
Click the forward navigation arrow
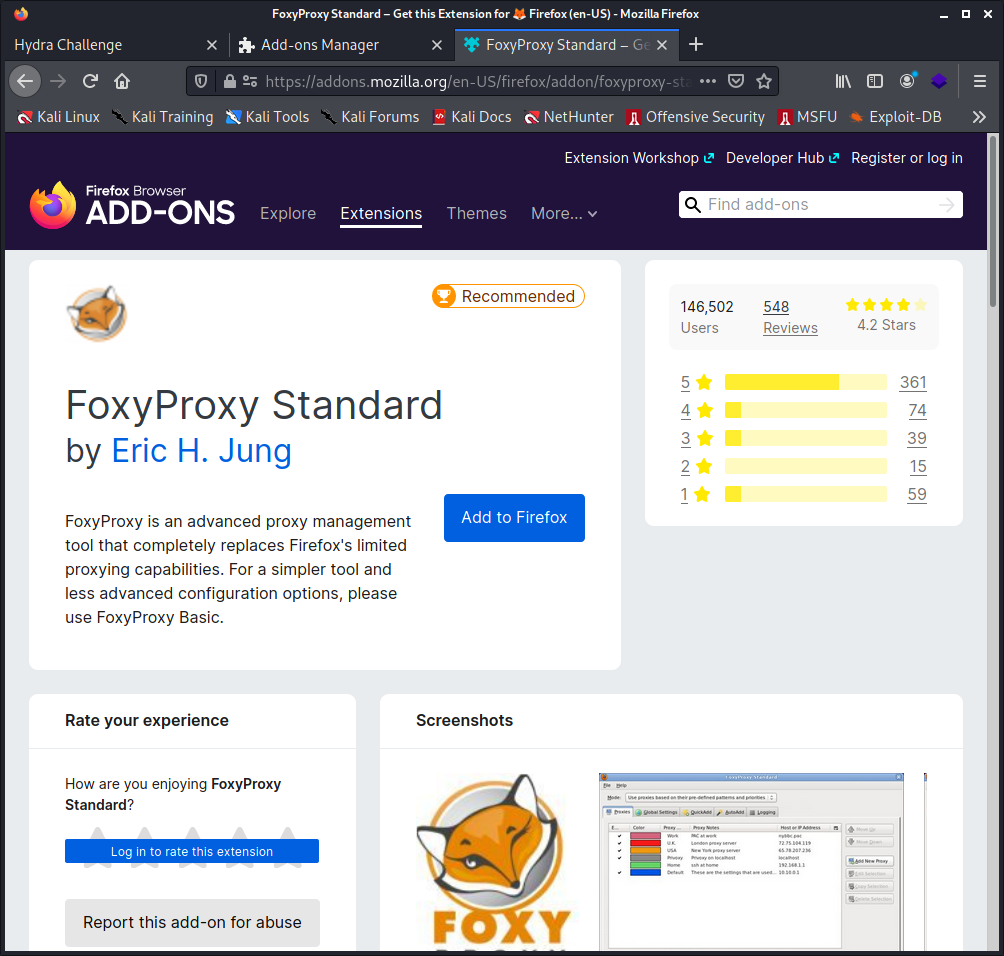tap(58, 81)
